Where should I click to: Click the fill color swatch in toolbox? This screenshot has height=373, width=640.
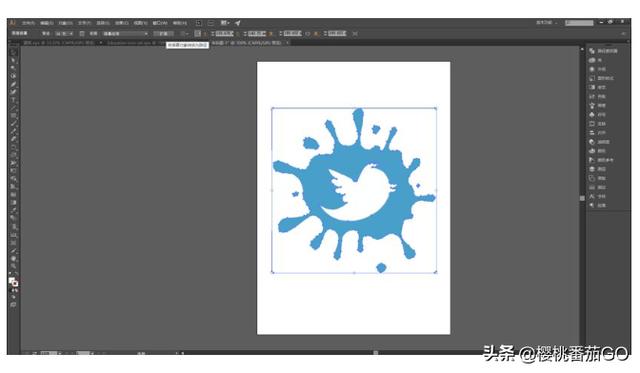click(11, 281)
